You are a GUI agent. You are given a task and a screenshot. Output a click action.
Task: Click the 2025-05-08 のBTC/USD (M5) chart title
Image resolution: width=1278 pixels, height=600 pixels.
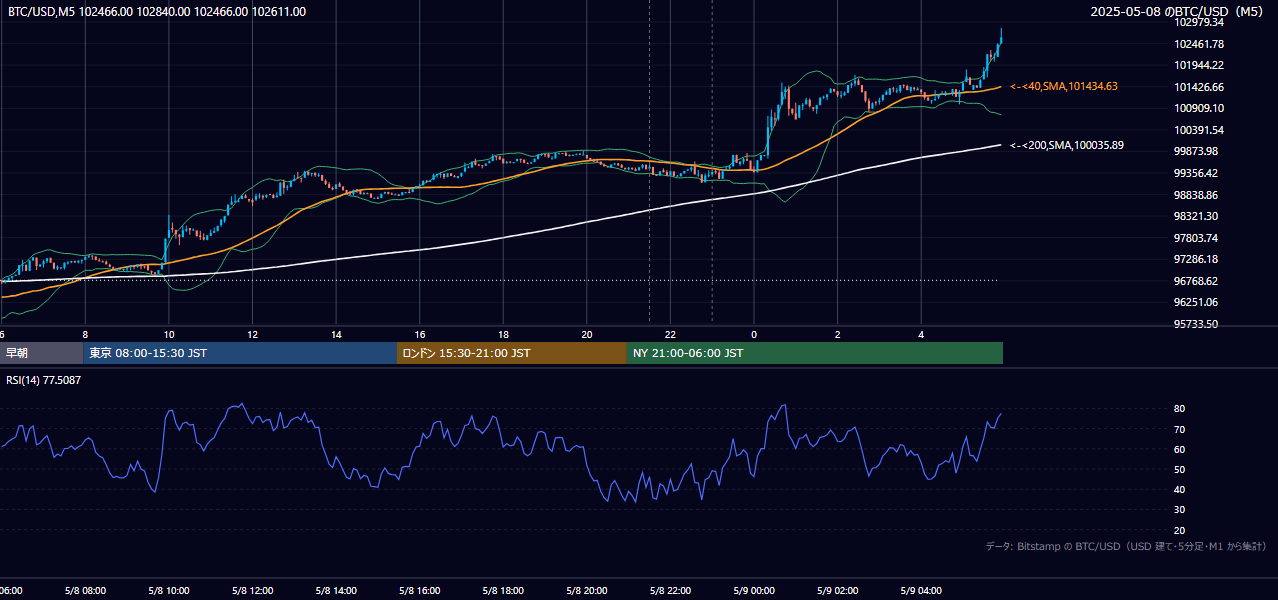(1177, 12)
